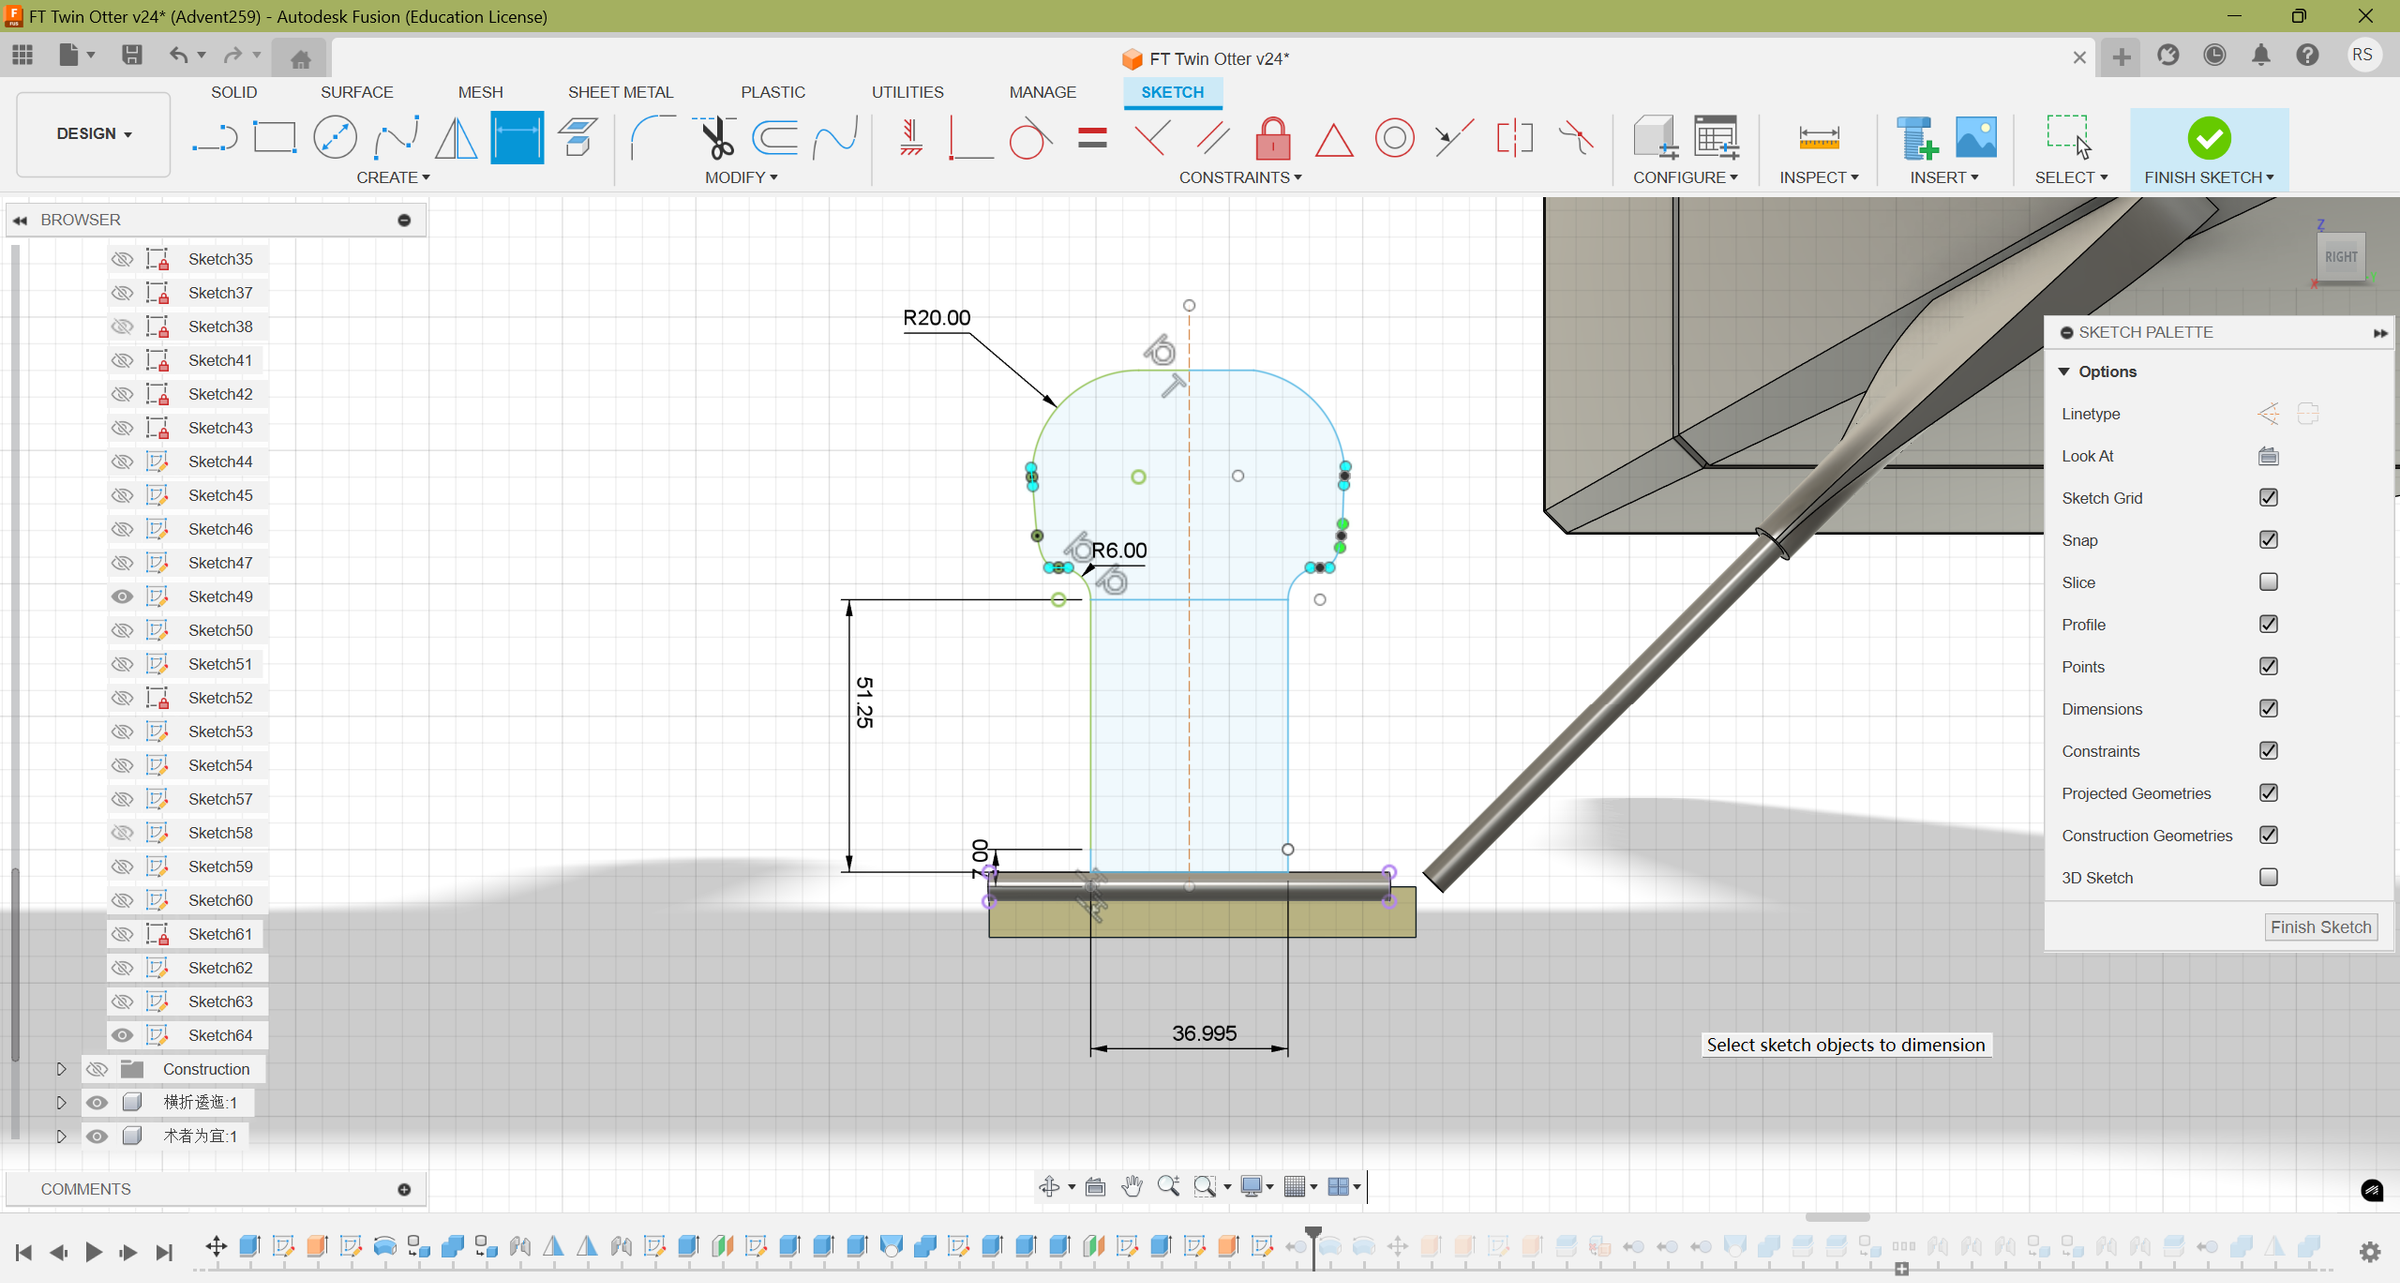Switch to the SOLID tab

tap(234, 92)
